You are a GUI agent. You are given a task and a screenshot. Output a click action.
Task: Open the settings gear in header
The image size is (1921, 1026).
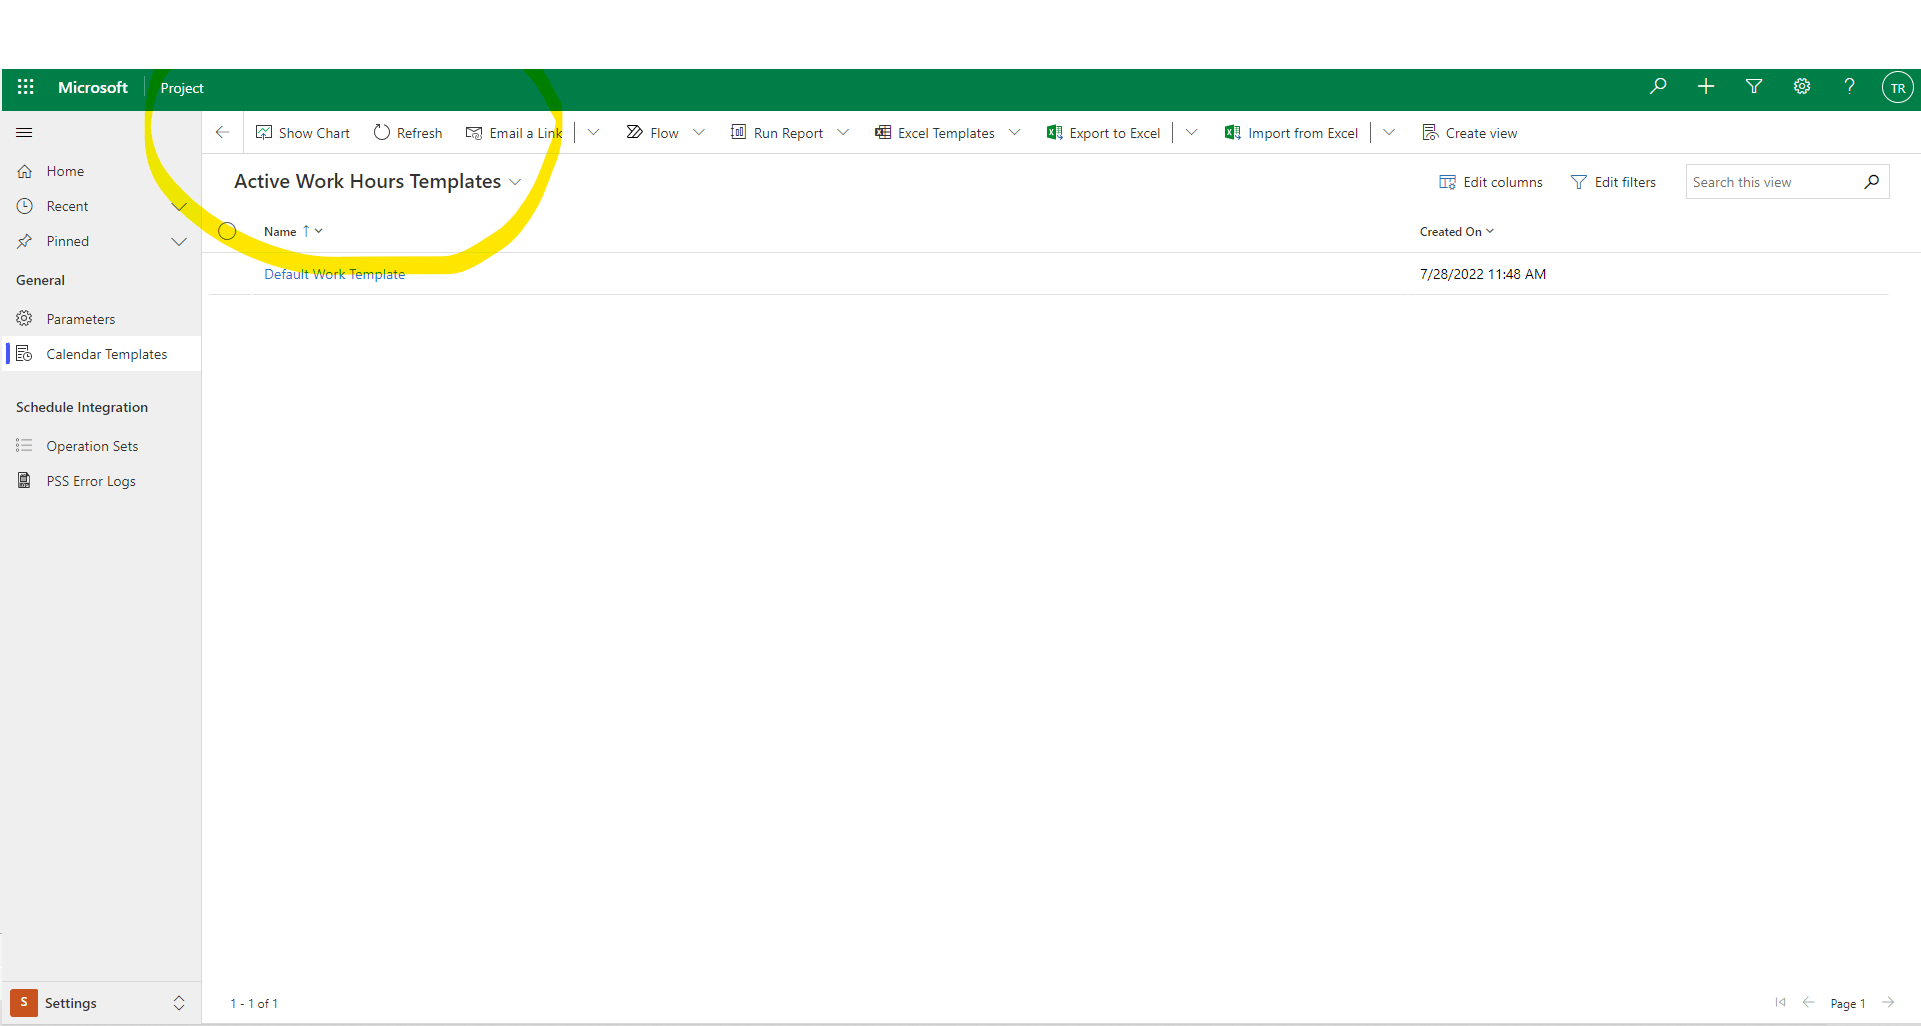click(x=1802, y=87)
